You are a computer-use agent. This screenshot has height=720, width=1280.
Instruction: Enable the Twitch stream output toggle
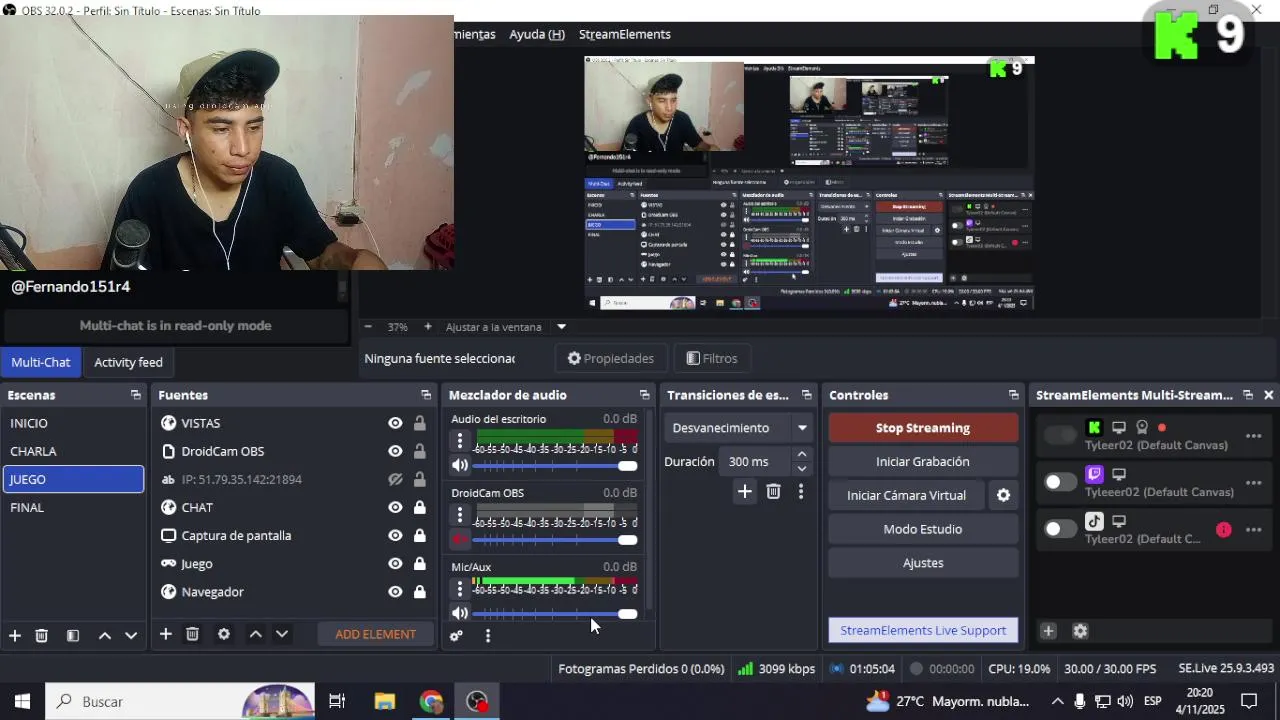(x=1060, y=482)
